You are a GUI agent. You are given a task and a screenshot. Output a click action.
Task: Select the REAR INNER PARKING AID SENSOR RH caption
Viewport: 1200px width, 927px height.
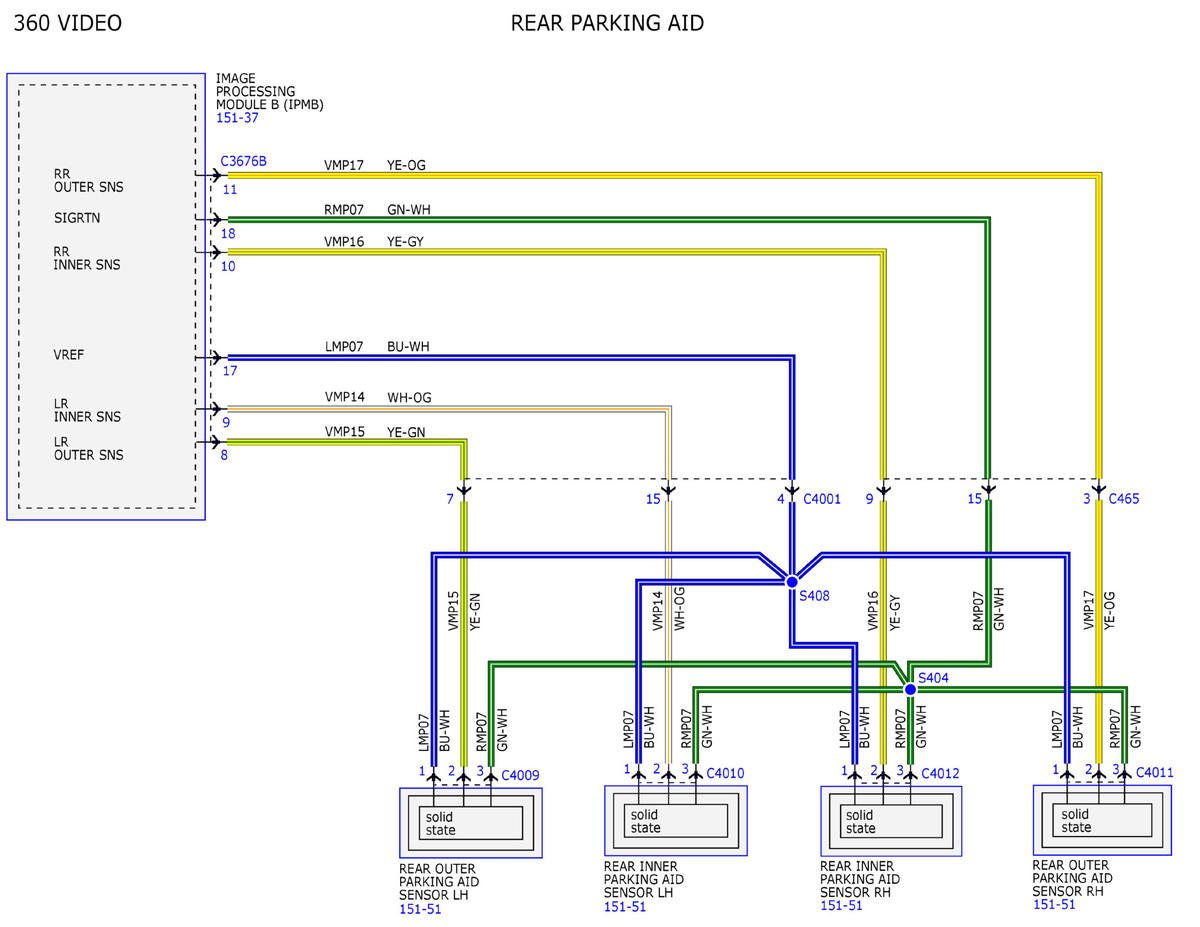859,879
